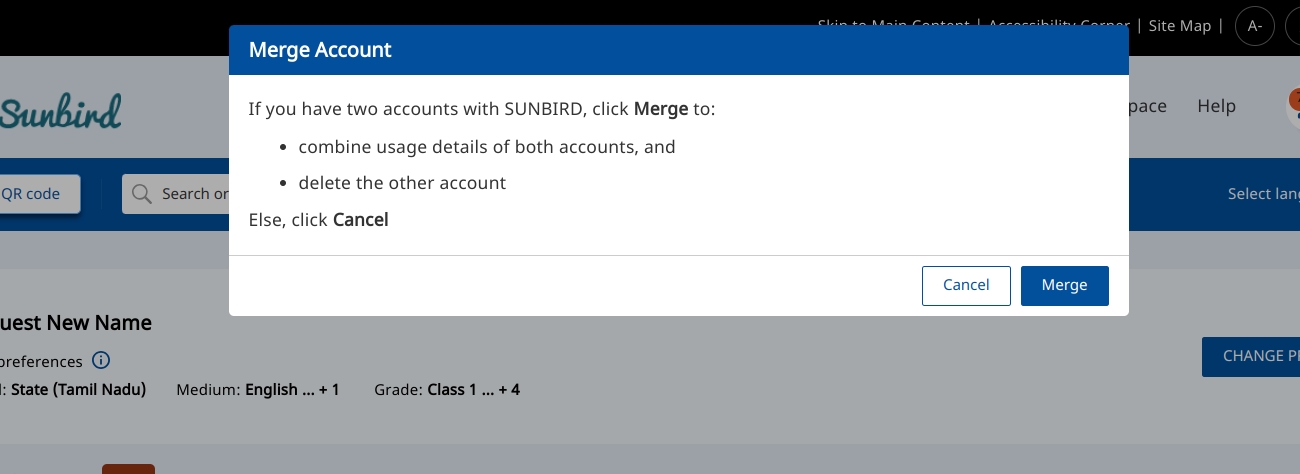The image size is (1300, 474).
Task: Open the user avatar with notification badge
Action: point(1292,105)
